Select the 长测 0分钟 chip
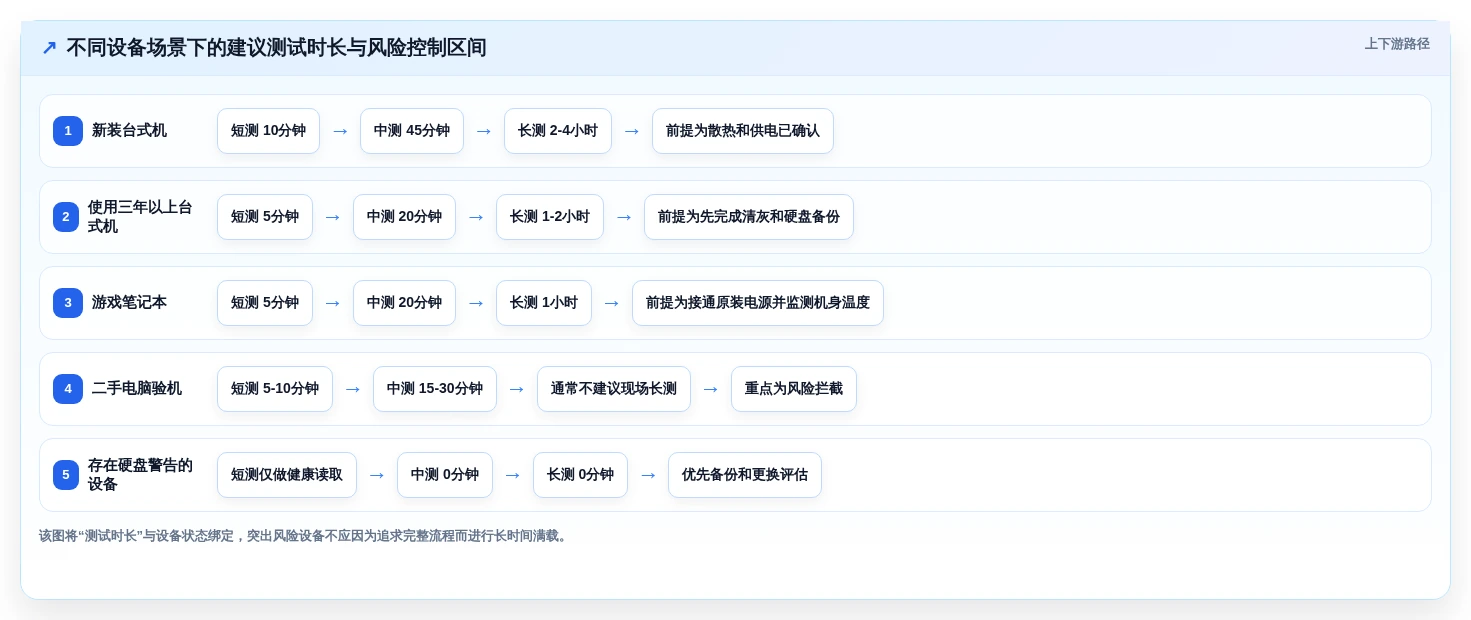The image size is (1471, 620). pyautogui.click(x=580, y=475)
